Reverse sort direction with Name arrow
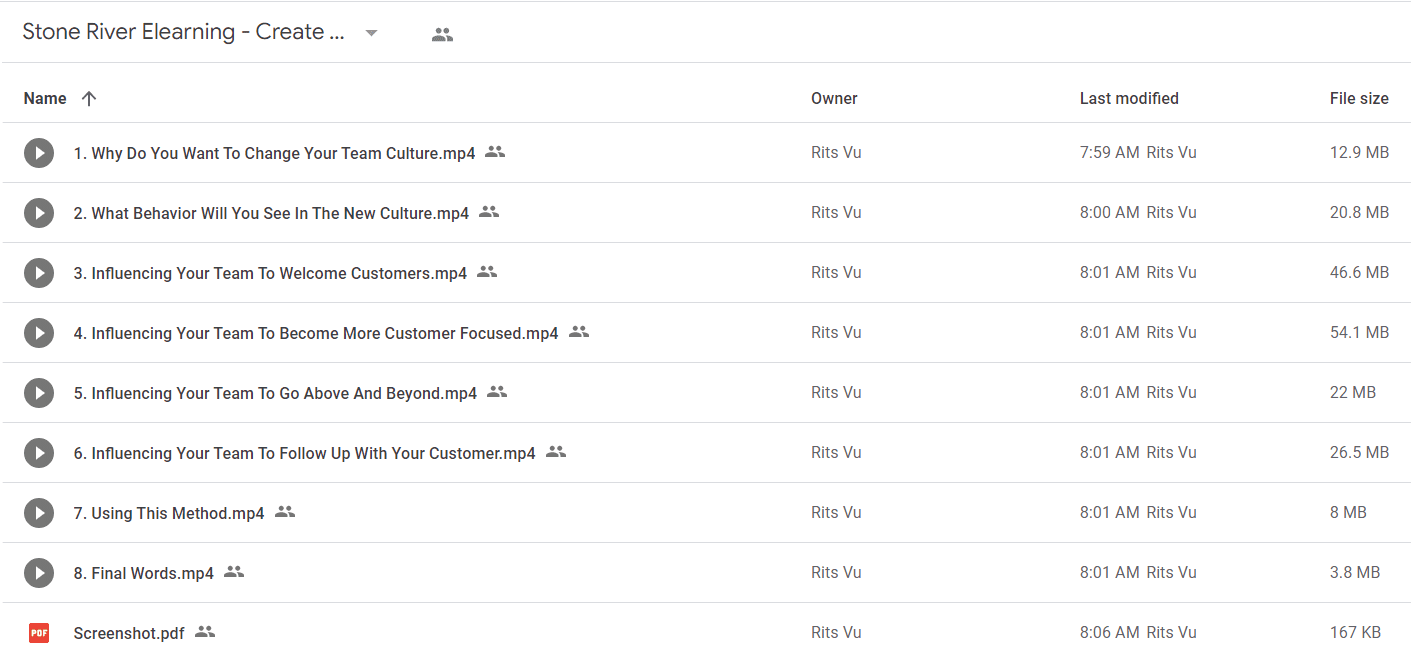The height and width of the screenshot is (659, 1411). click(89, 98)
